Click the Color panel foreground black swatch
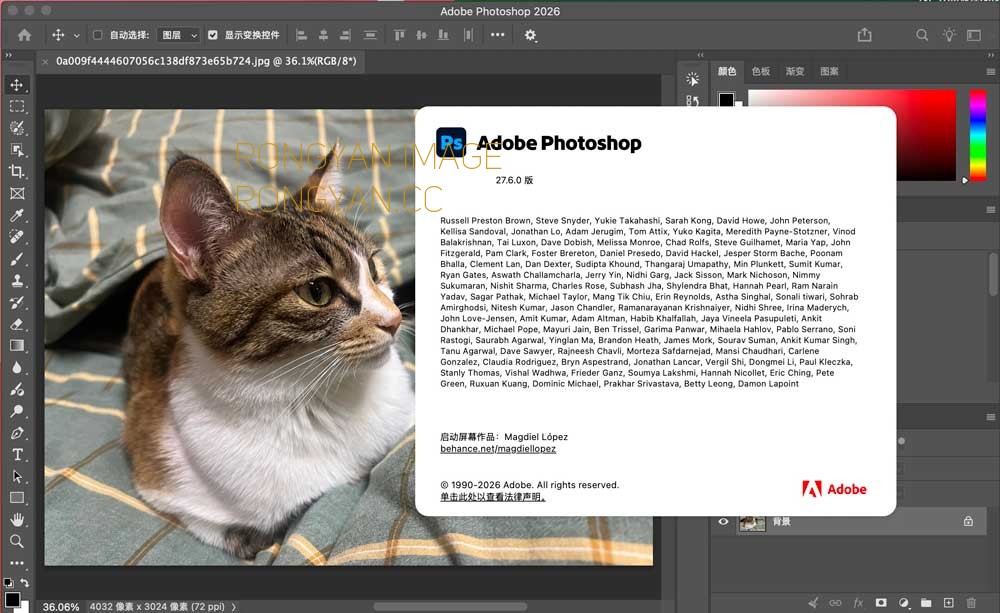The height and width of the screenshot is (613, 1000). (x=726, y=100)
